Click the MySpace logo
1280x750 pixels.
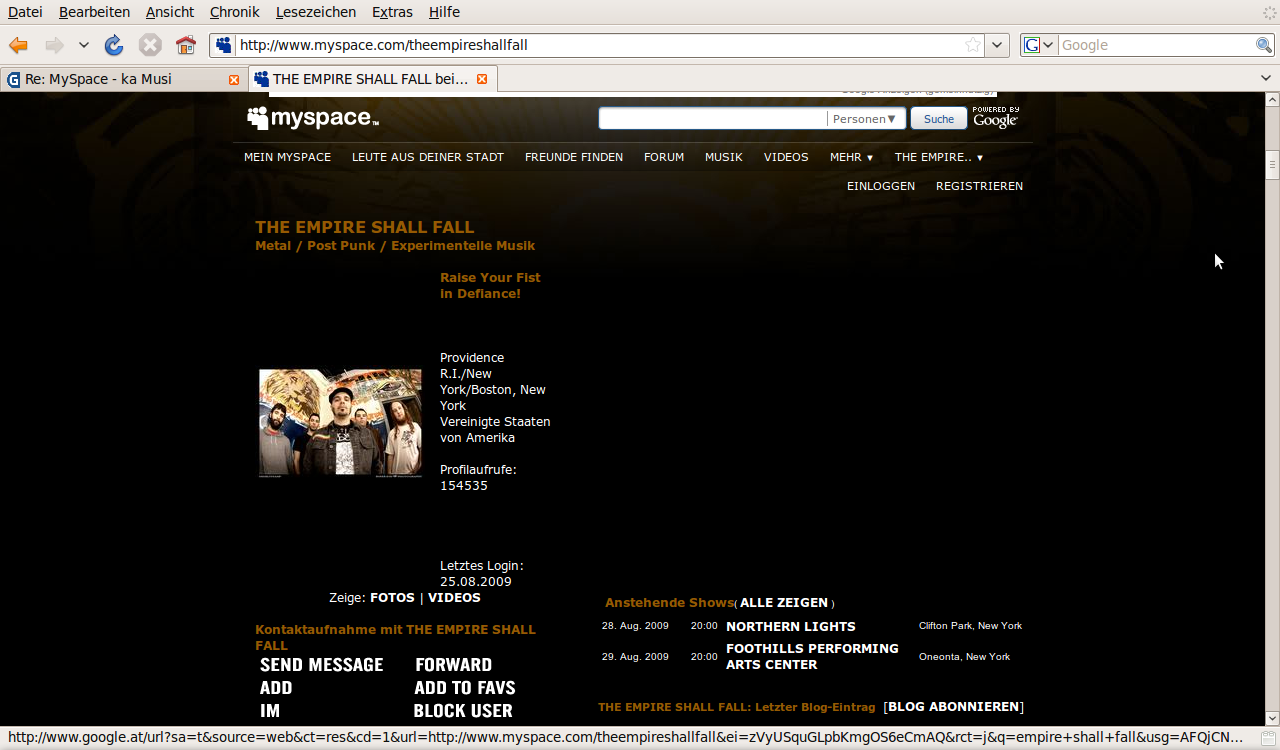click(x=313, y=118)
